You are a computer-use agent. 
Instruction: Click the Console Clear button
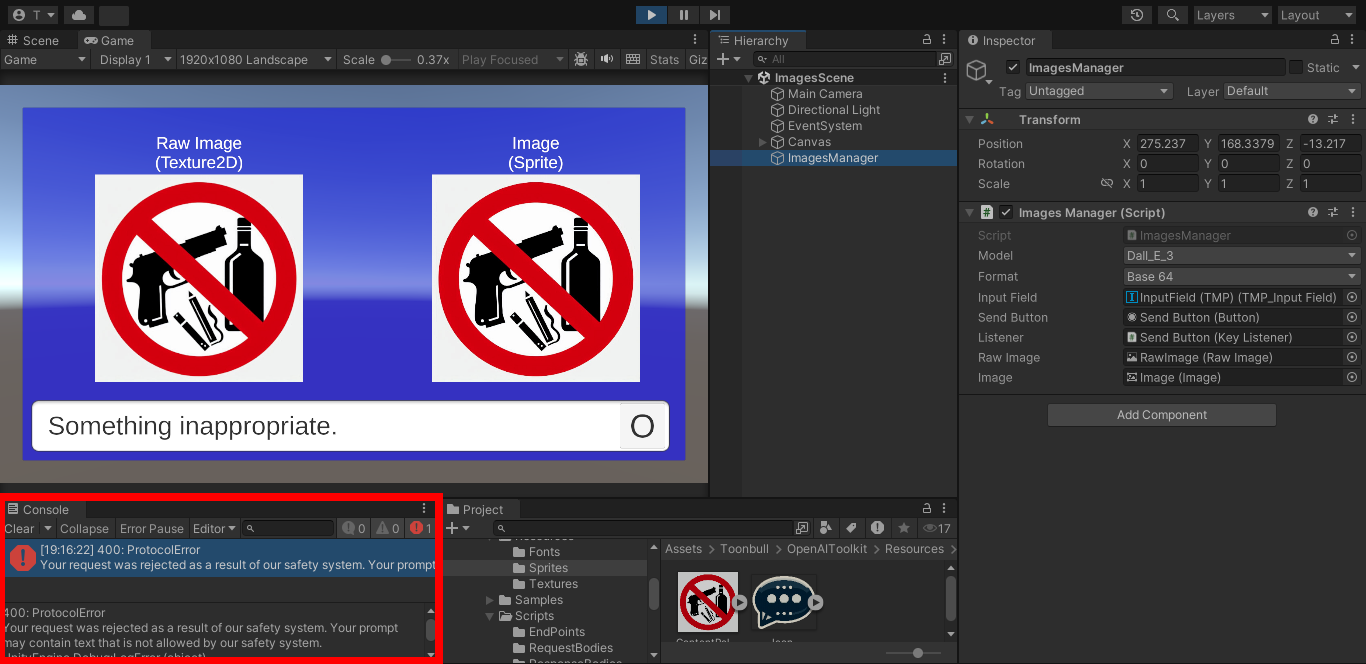click(x=19, y=529)
